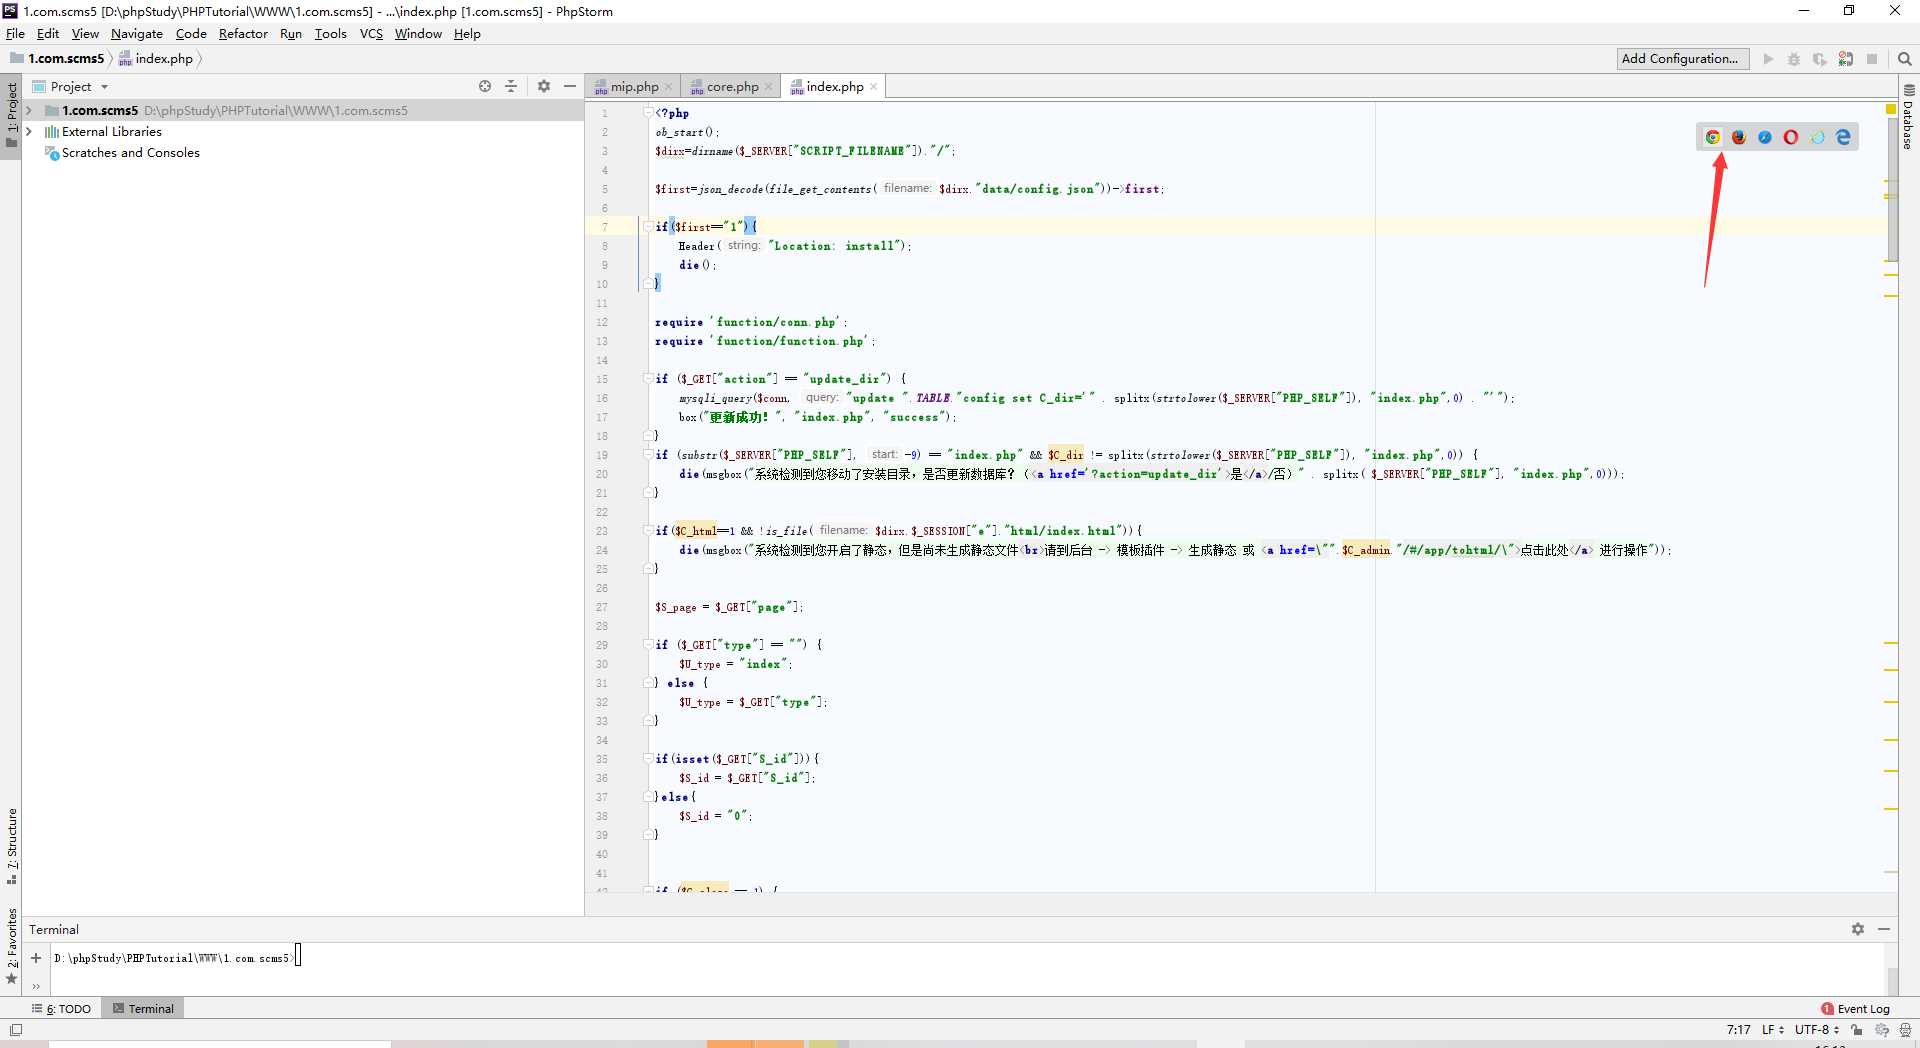Open page in Opera browser icon
This screenshot has width=1920, height=1048.
1791,137
